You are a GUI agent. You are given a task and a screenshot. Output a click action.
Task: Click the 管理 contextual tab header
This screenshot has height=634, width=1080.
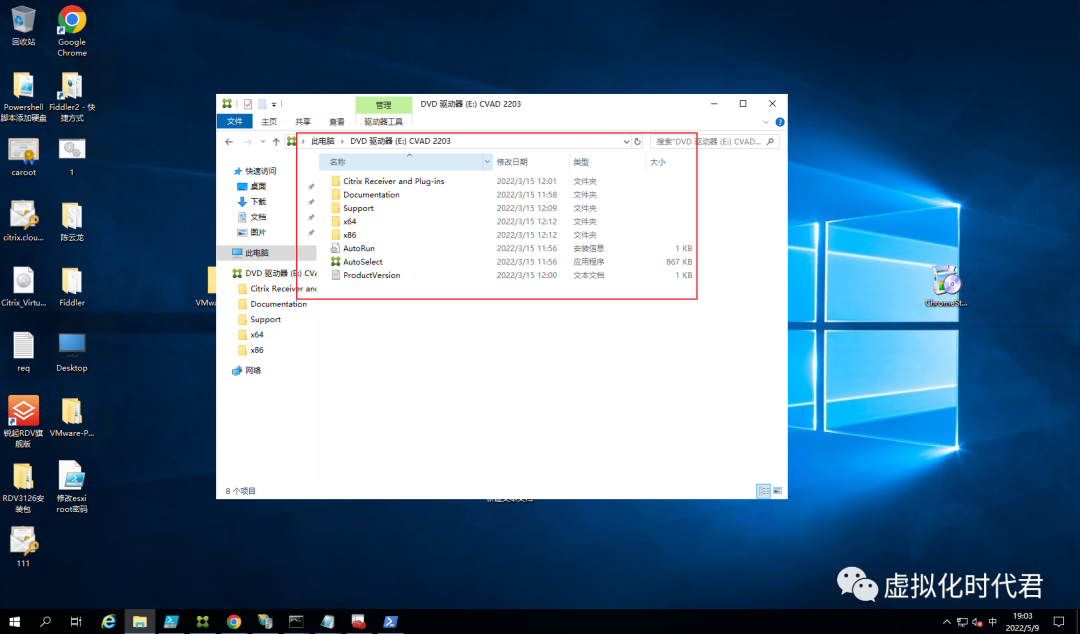coord(383,105)
